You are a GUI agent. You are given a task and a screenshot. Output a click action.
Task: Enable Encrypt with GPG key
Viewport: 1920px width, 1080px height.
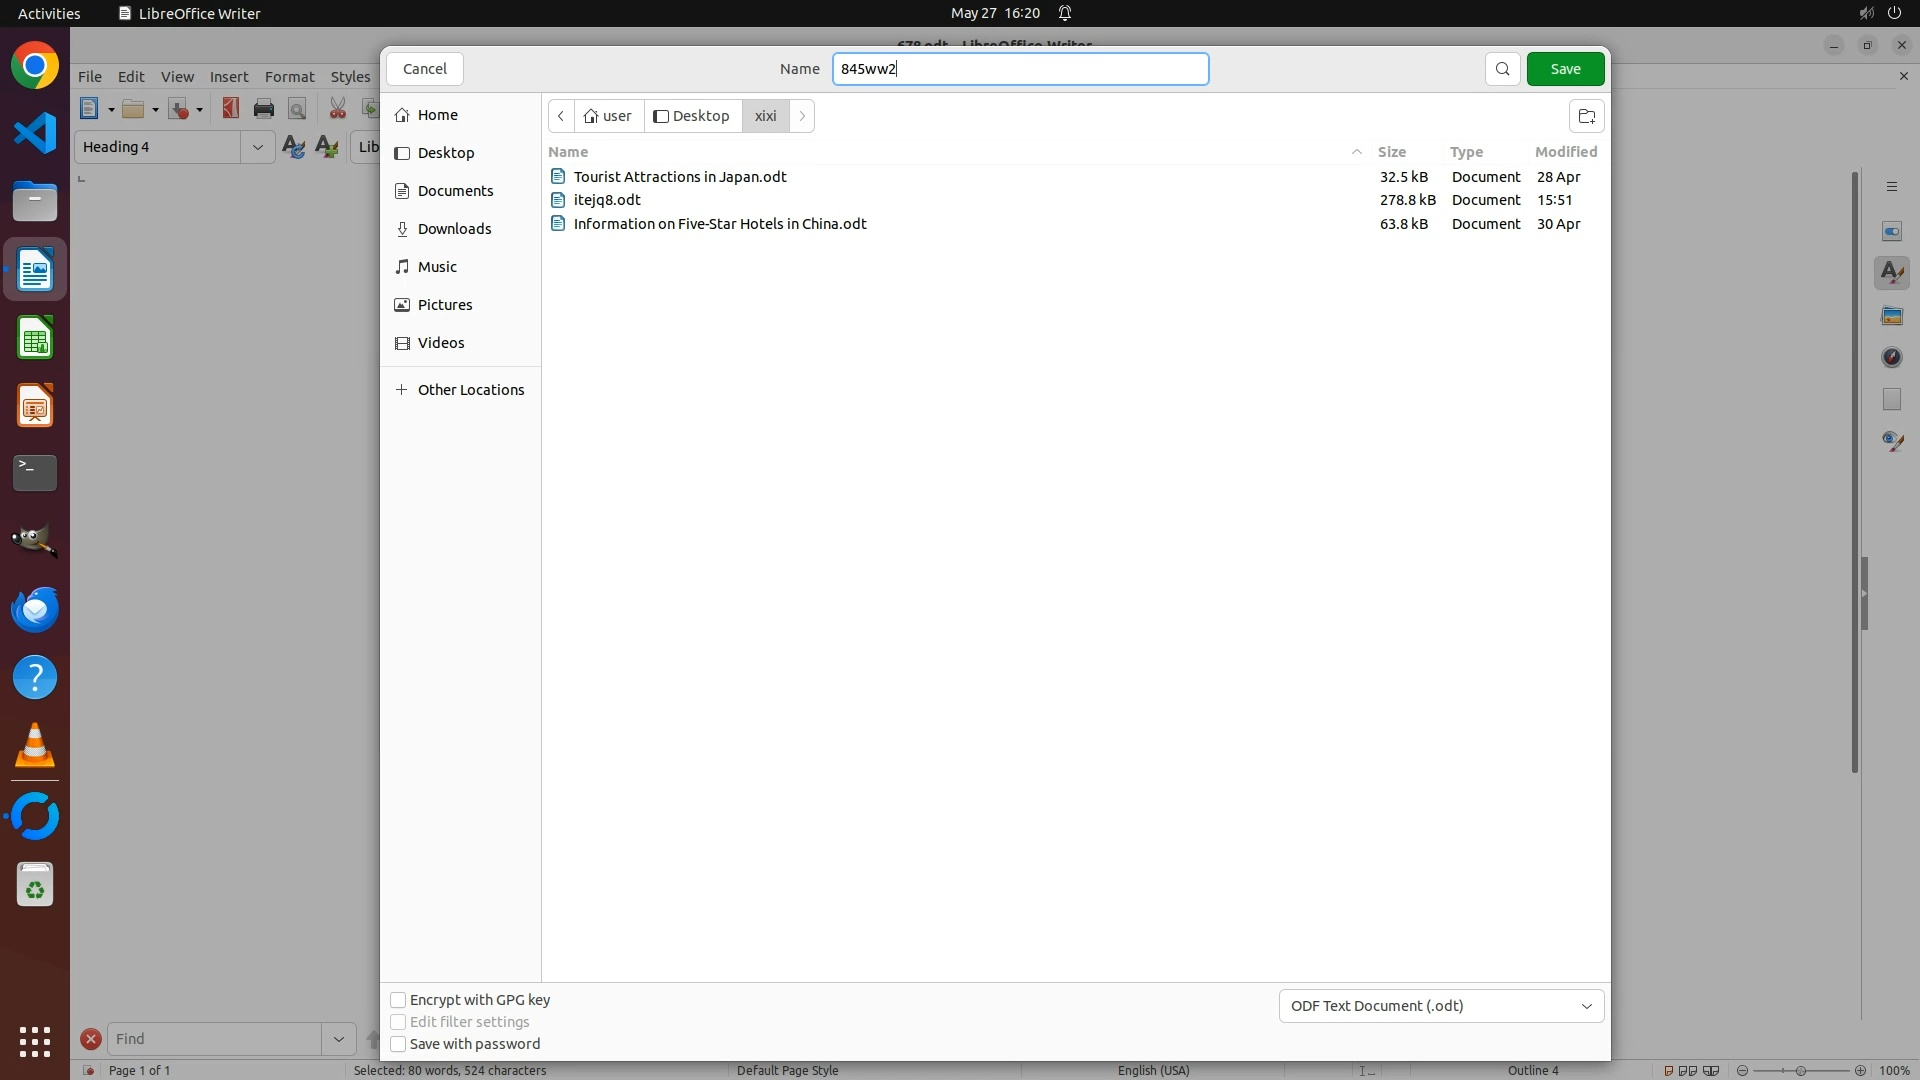(x=398, y=1000)
